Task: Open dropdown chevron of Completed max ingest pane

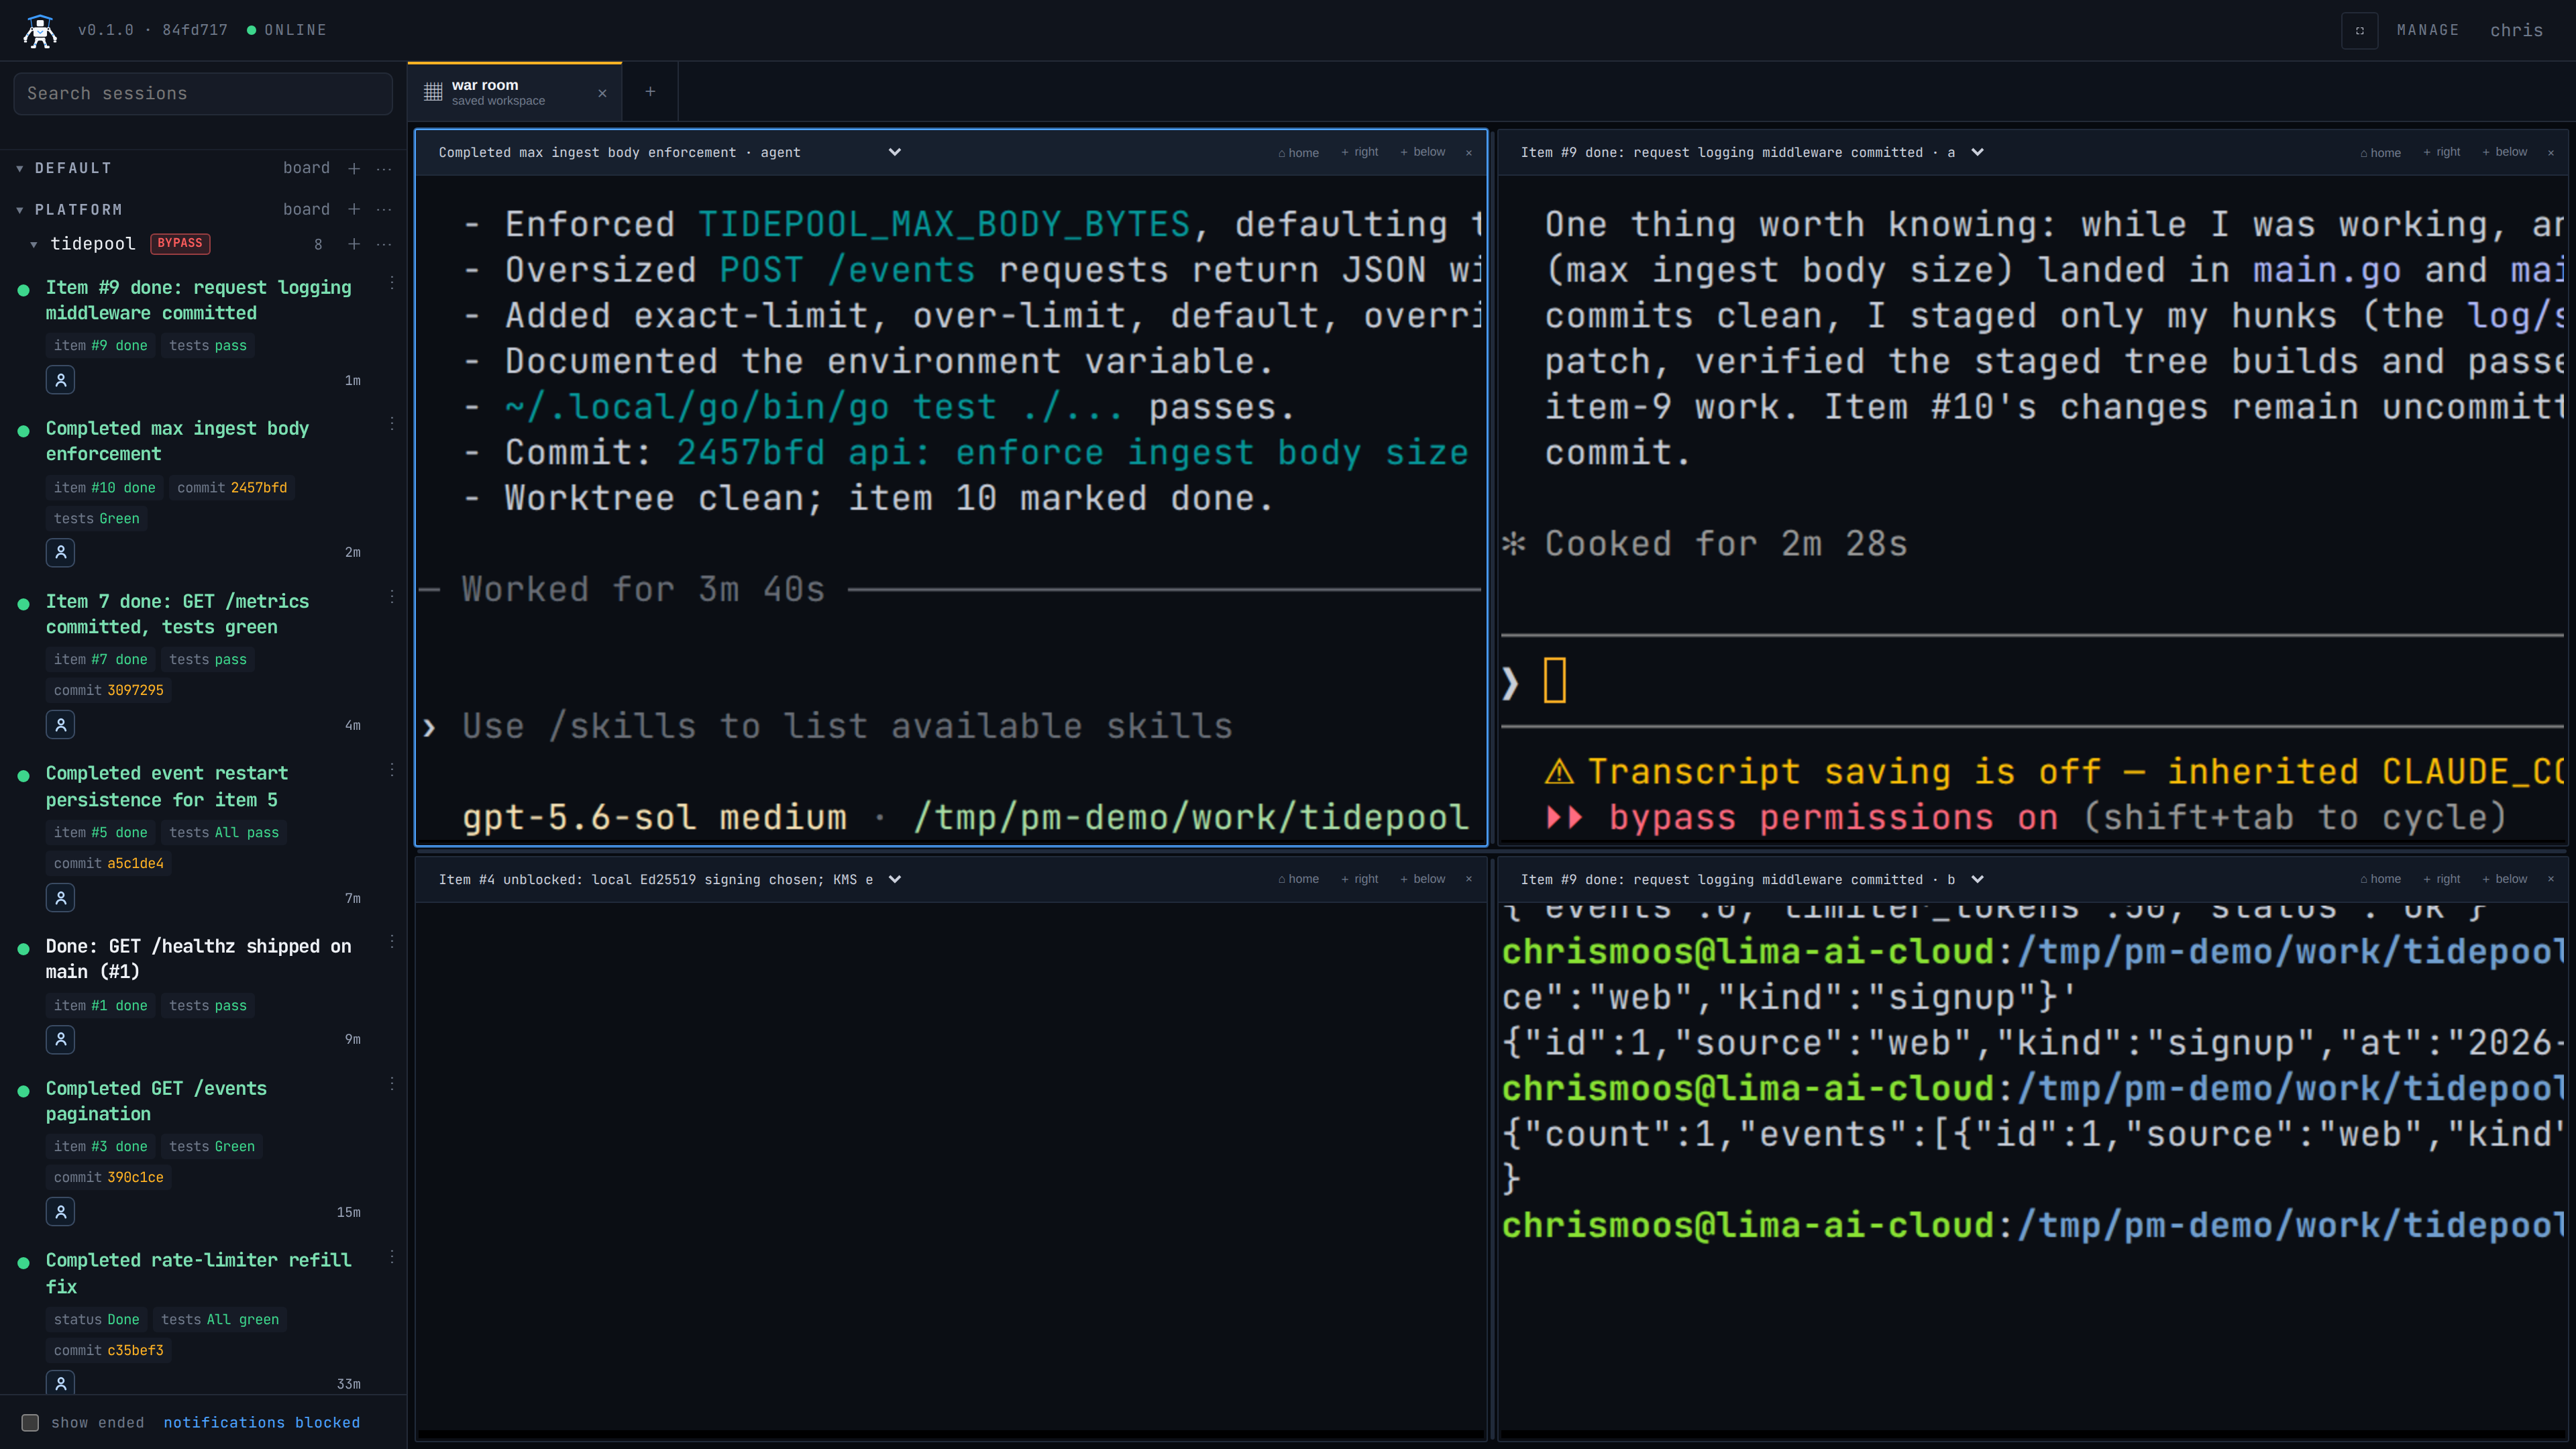Action: click(895, 152)
